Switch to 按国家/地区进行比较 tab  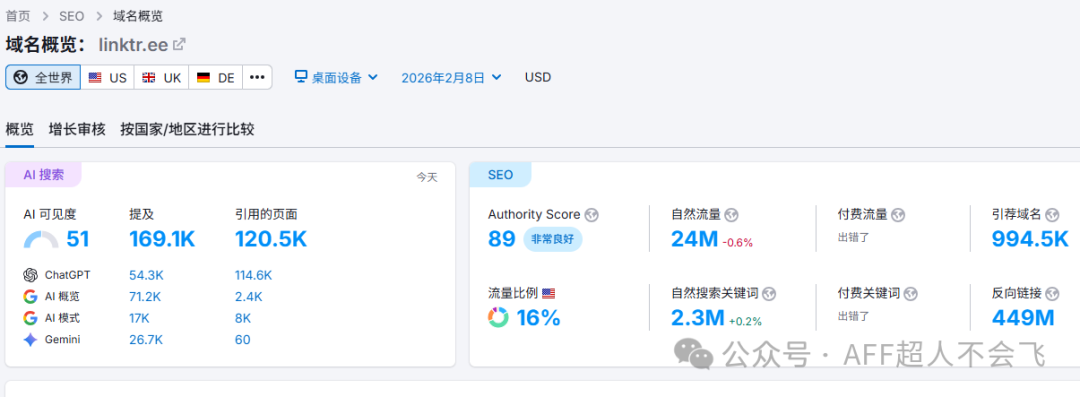click(187, 129)
